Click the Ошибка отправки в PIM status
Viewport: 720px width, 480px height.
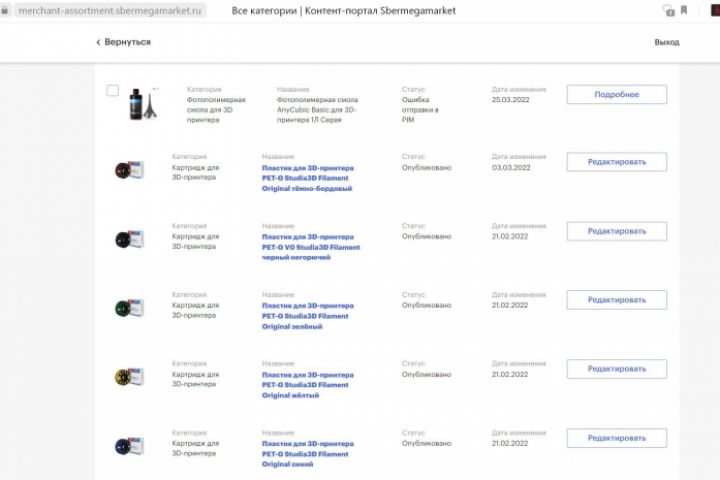click(x=420, y=110)
